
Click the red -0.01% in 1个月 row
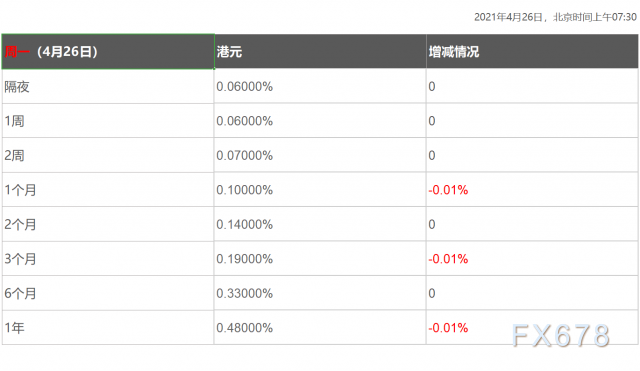pyautogui.click(x=448, y=190)
